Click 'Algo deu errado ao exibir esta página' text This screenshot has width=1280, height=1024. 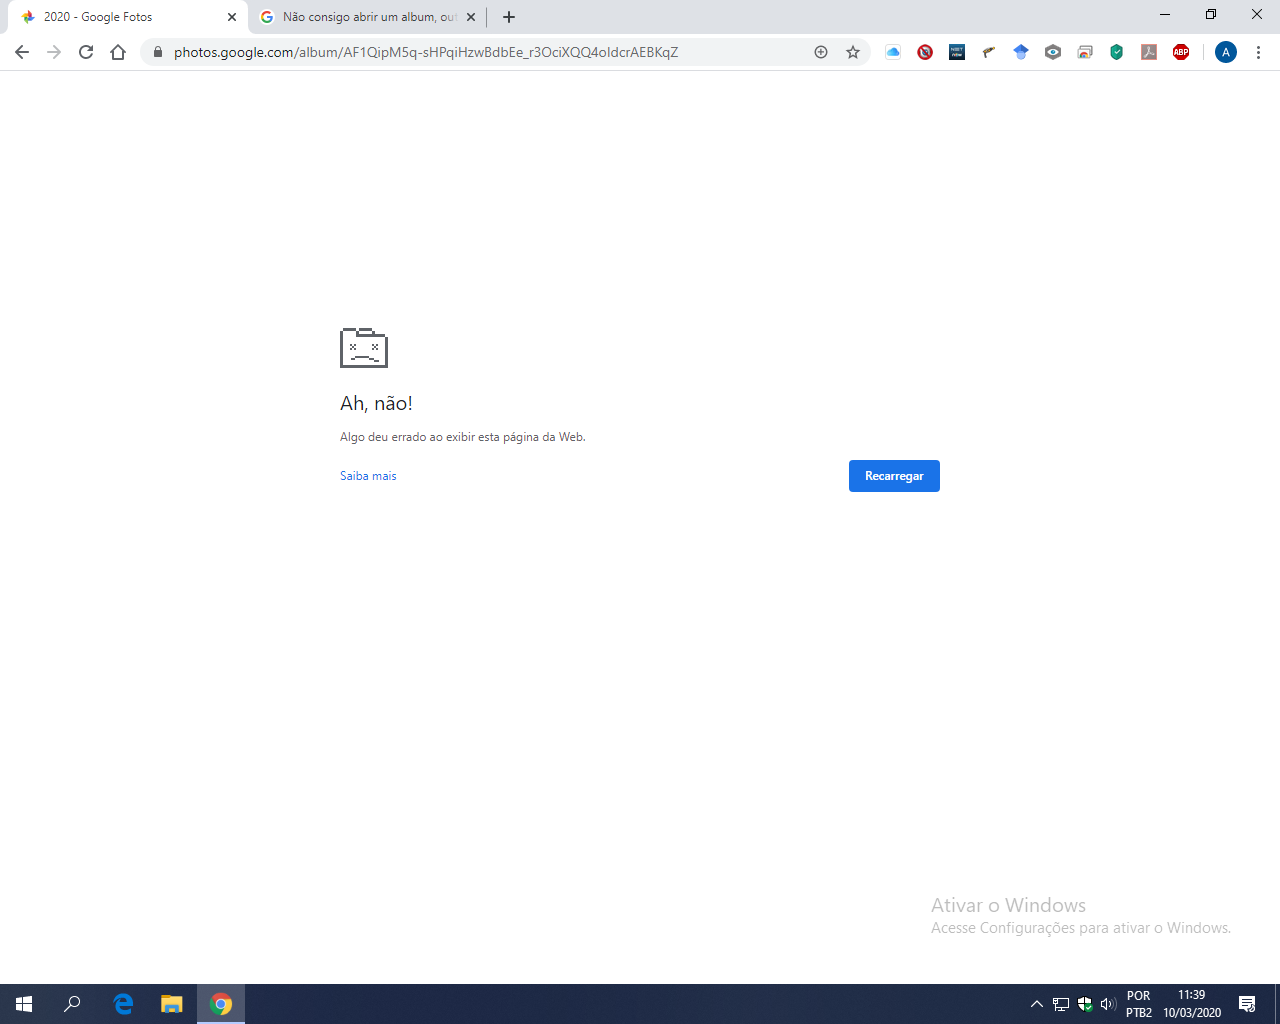tap(463, 437)
